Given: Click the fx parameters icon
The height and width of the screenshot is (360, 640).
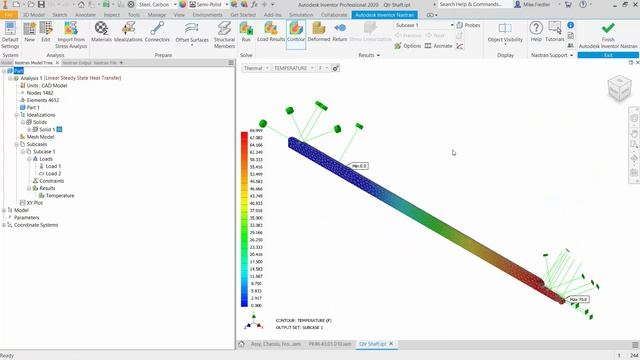Looking at the screenshot, I should [x=254, y=4].
